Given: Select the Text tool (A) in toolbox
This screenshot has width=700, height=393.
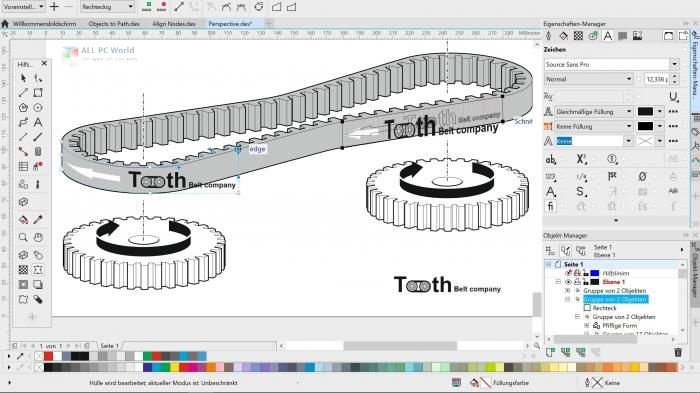Looking at the screenshot, I should click(38, 122).
